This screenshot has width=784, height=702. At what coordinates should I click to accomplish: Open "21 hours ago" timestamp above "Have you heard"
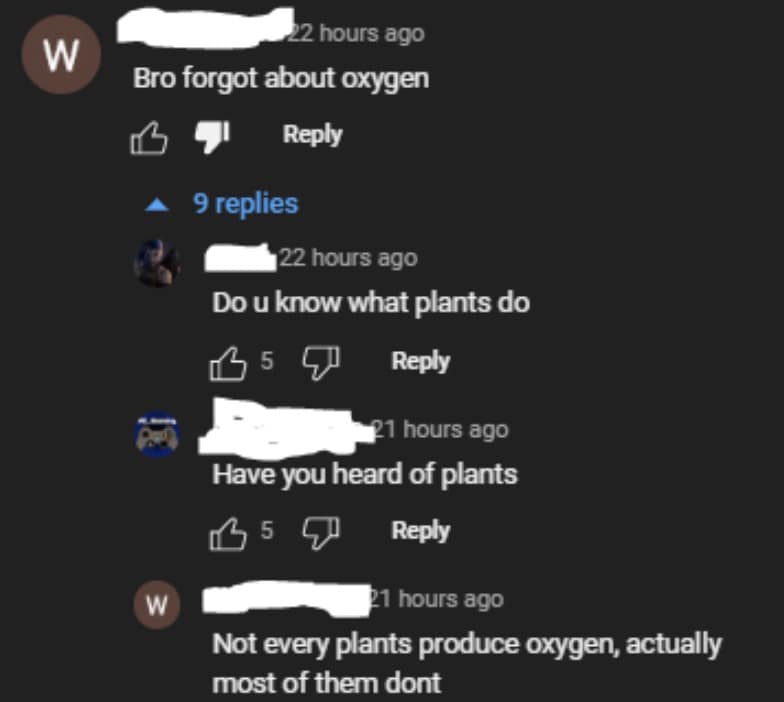[440, 430]
